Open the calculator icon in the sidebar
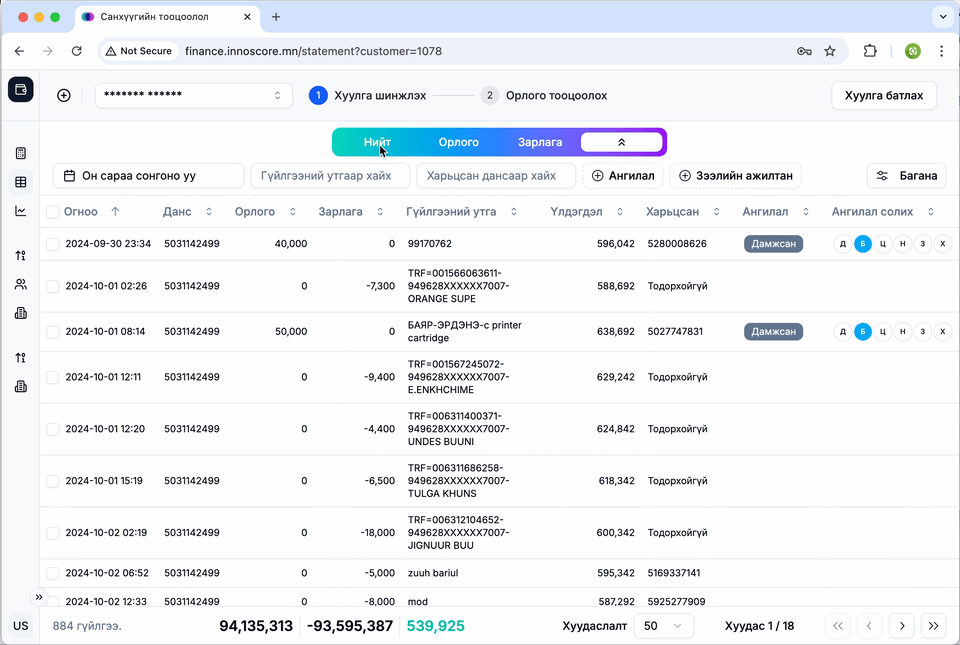 (x=20, y=153)
